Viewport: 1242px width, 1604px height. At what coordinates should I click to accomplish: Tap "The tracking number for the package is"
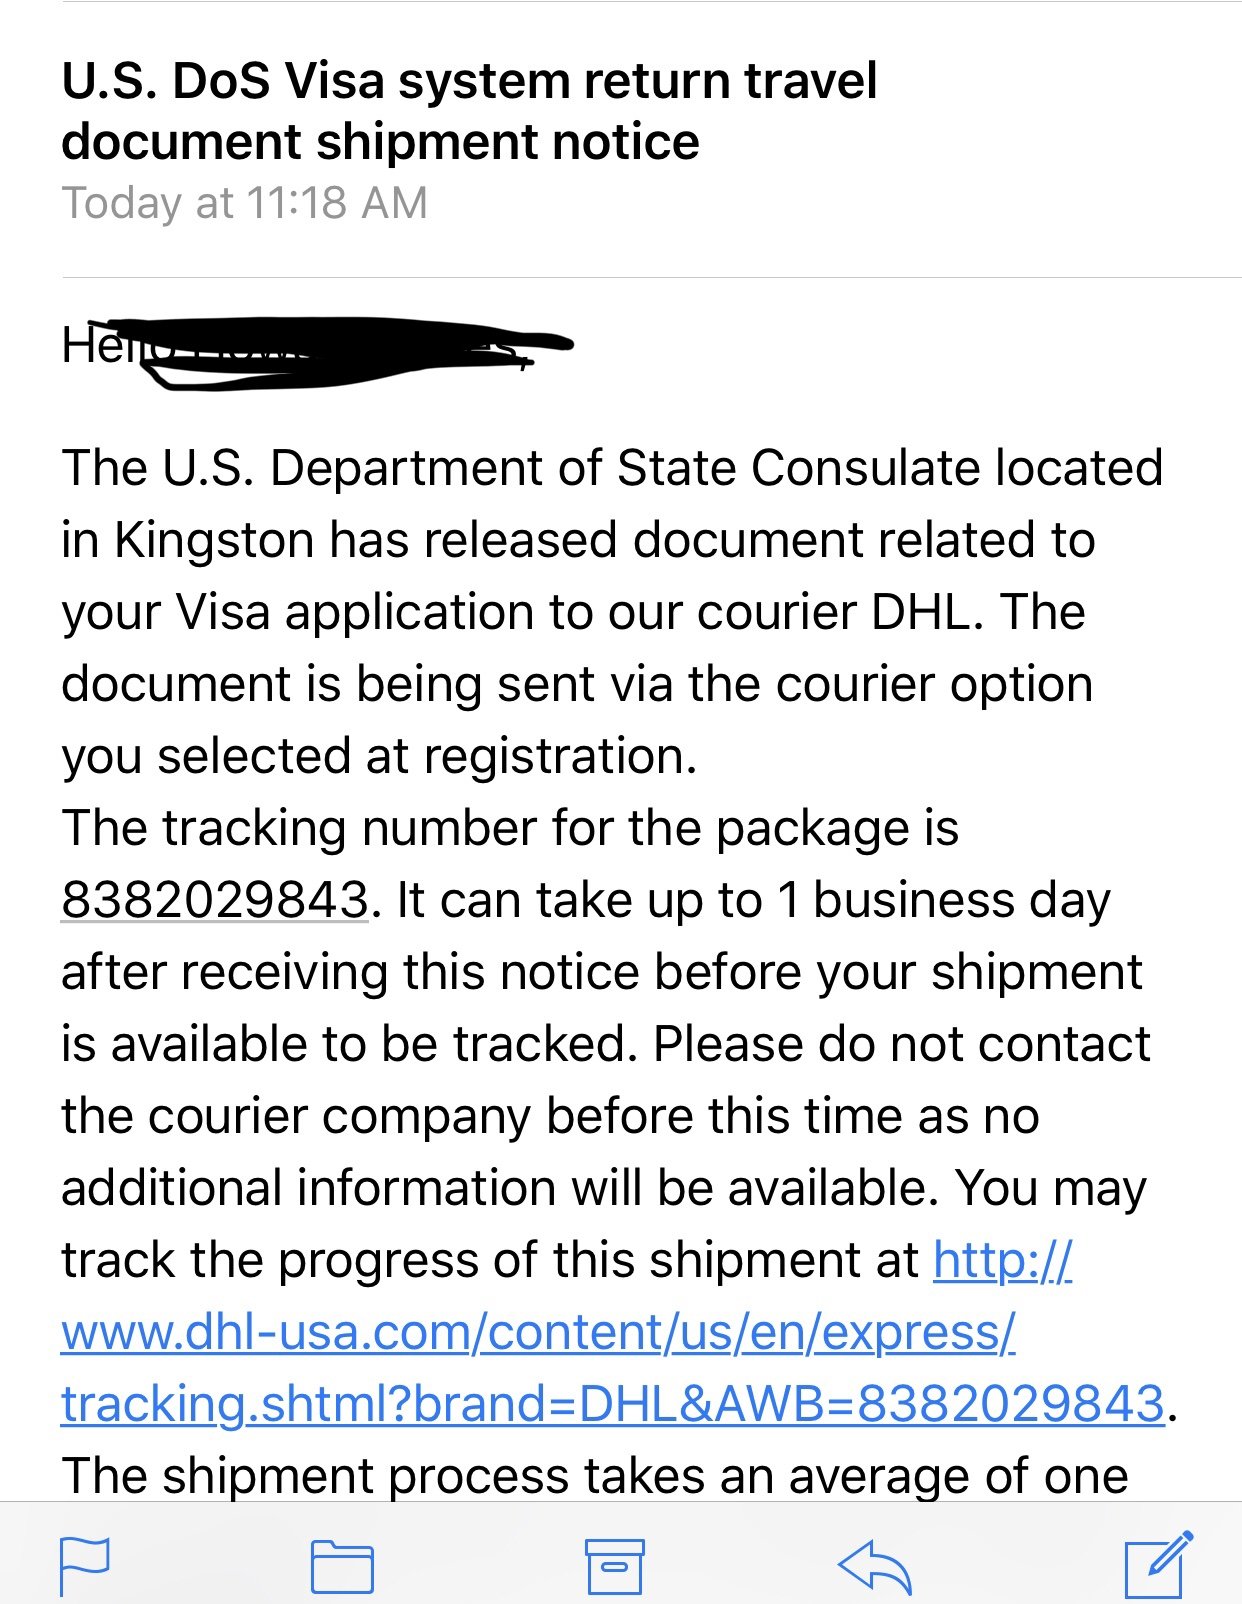tap(510, 828)
